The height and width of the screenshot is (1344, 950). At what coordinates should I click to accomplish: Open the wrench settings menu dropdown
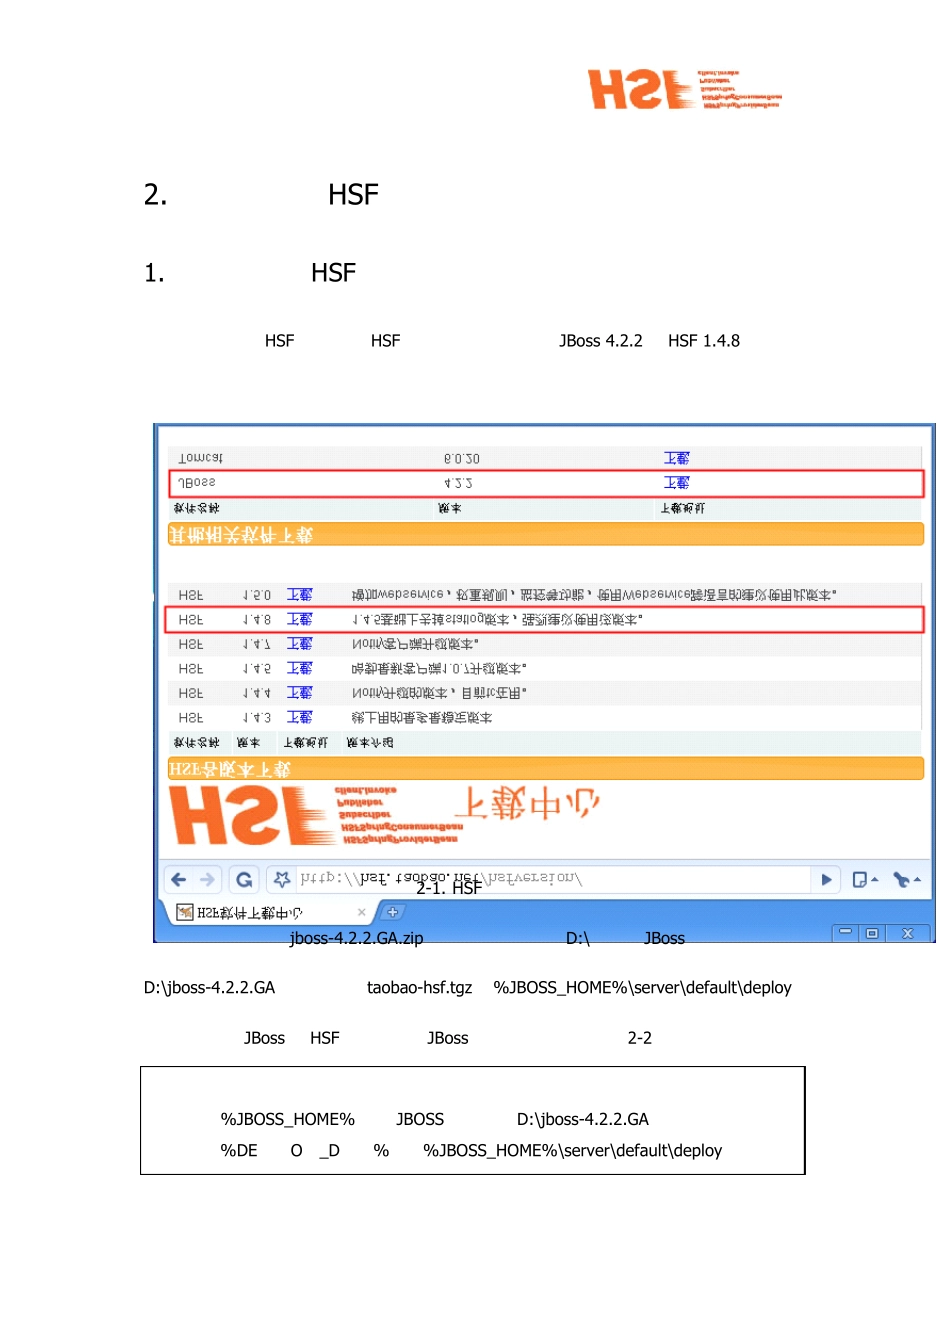(907, 879)
